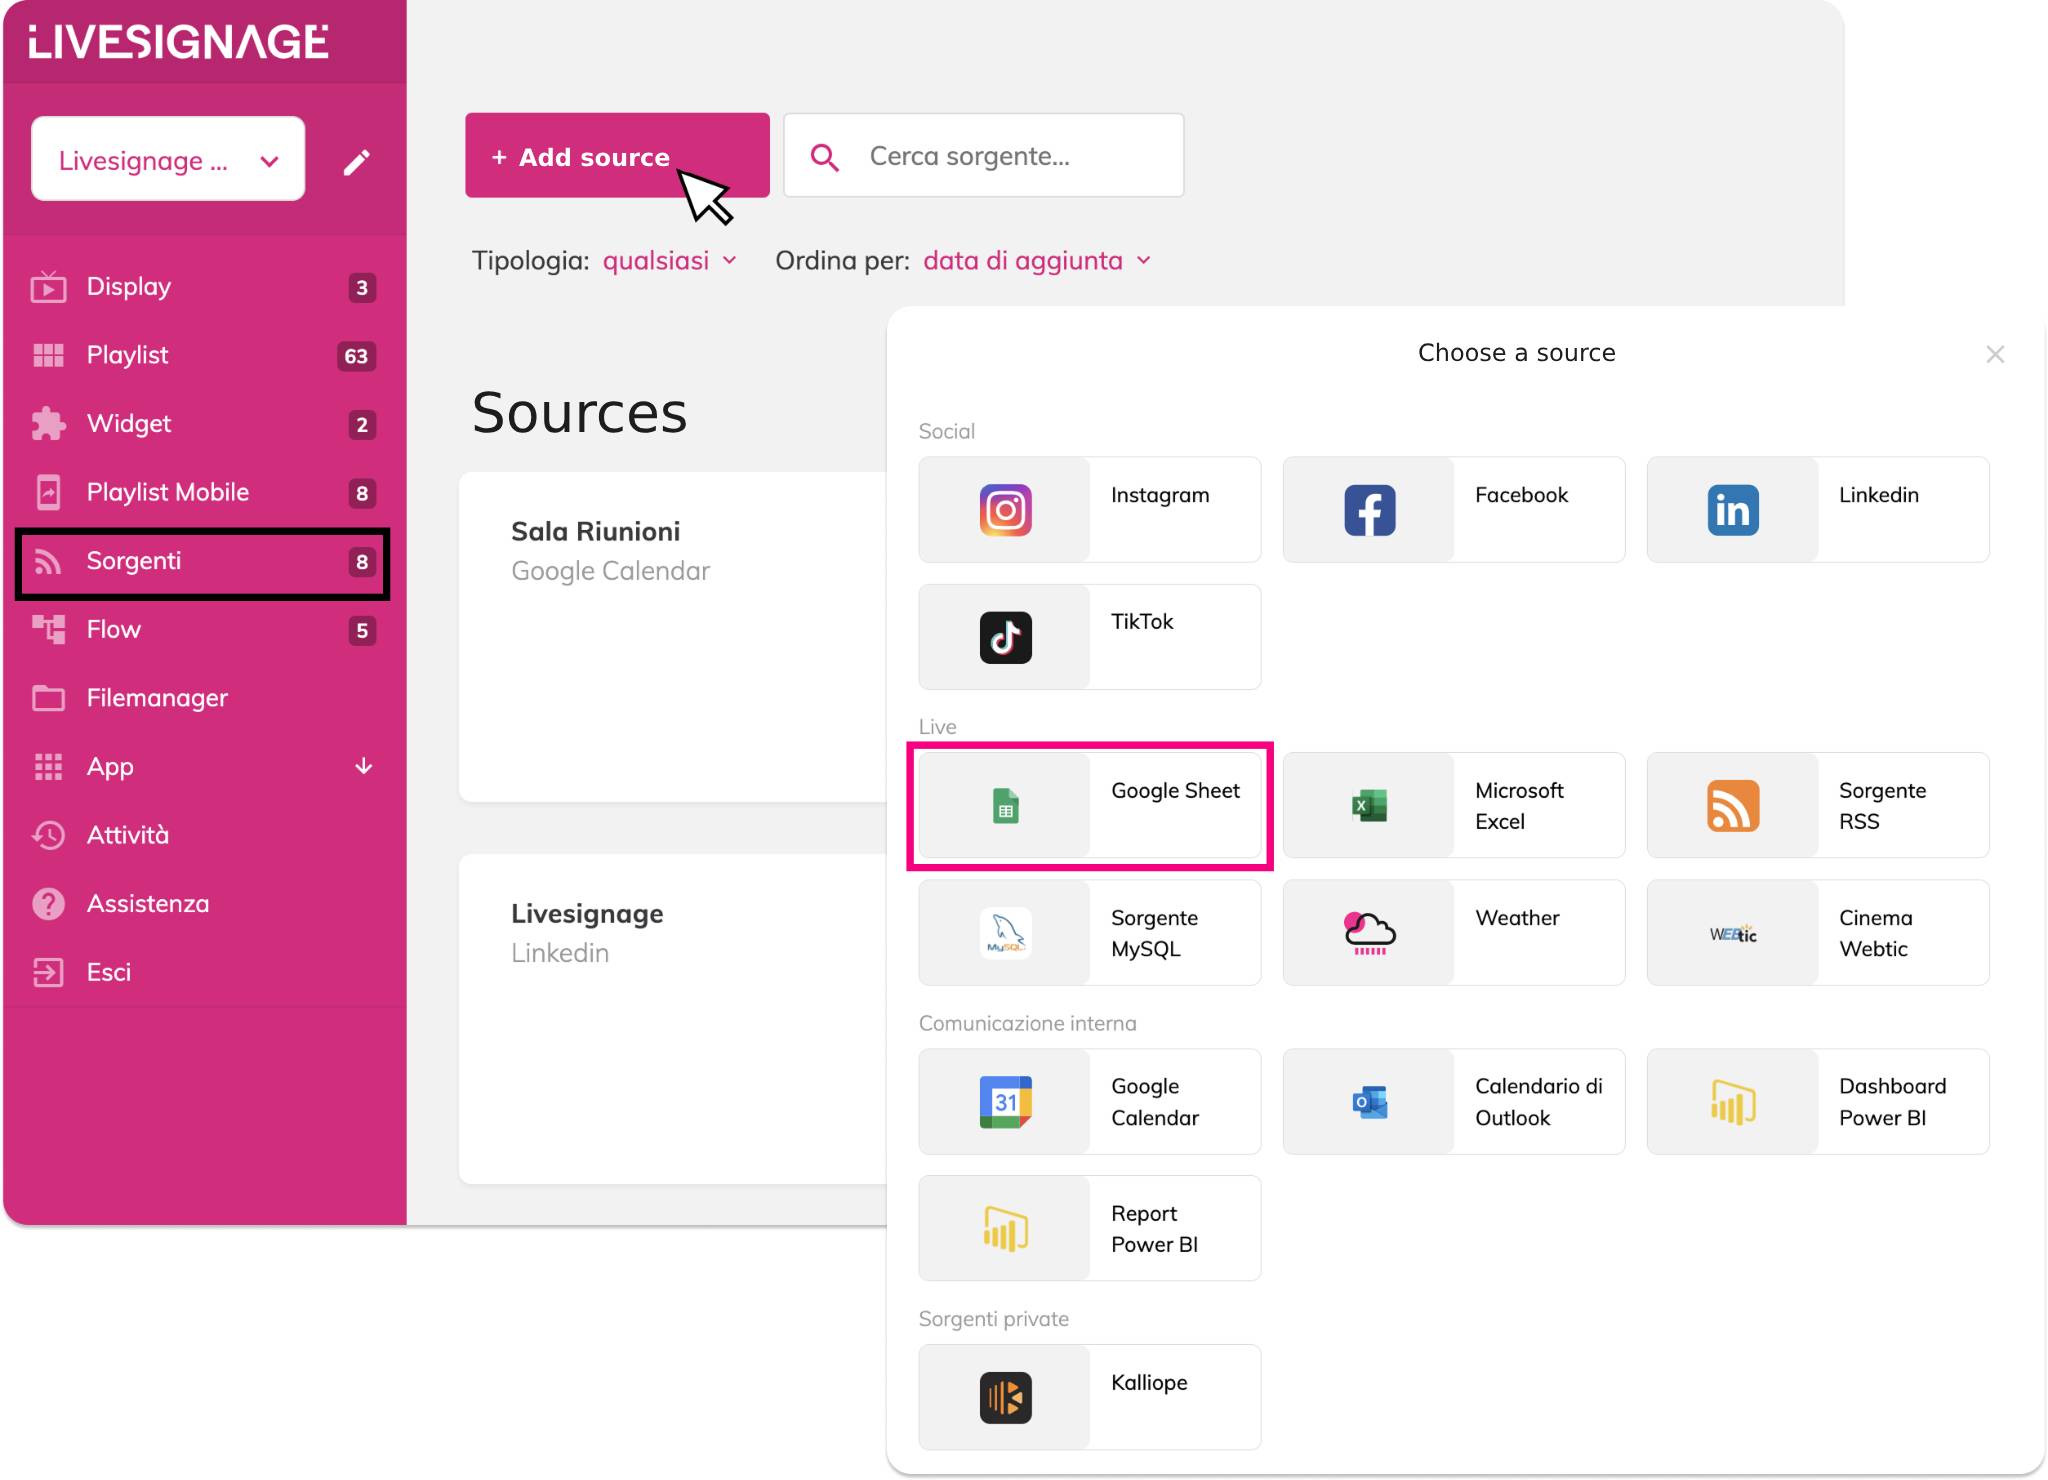Click the Microsoft Excel label
The image size is (2048, 1480).
(x=1518, y=806)
